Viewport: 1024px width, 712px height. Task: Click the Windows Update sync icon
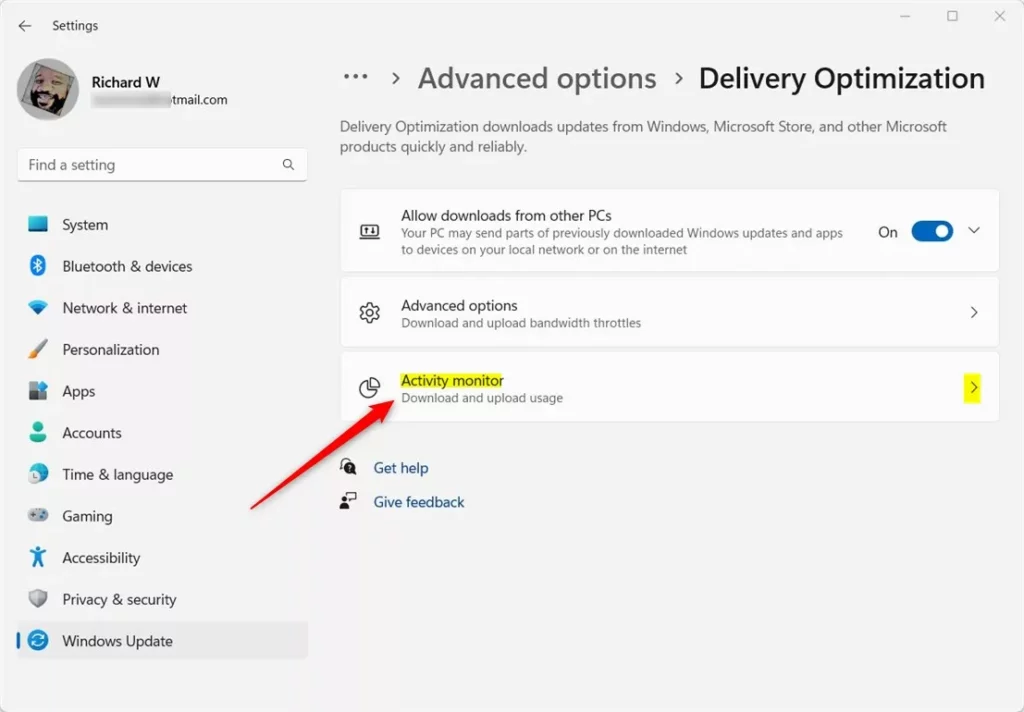pos(38,640)
